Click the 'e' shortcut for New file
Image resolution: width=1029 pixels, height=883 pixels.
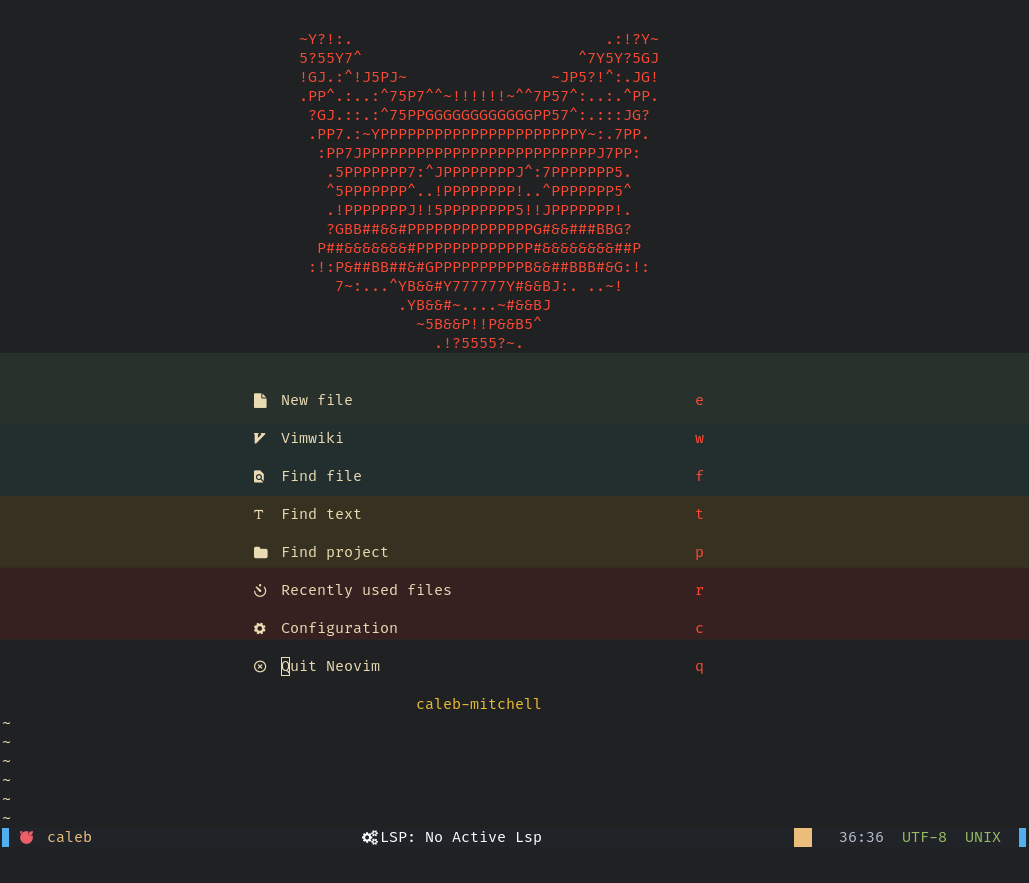pos(699,400)
